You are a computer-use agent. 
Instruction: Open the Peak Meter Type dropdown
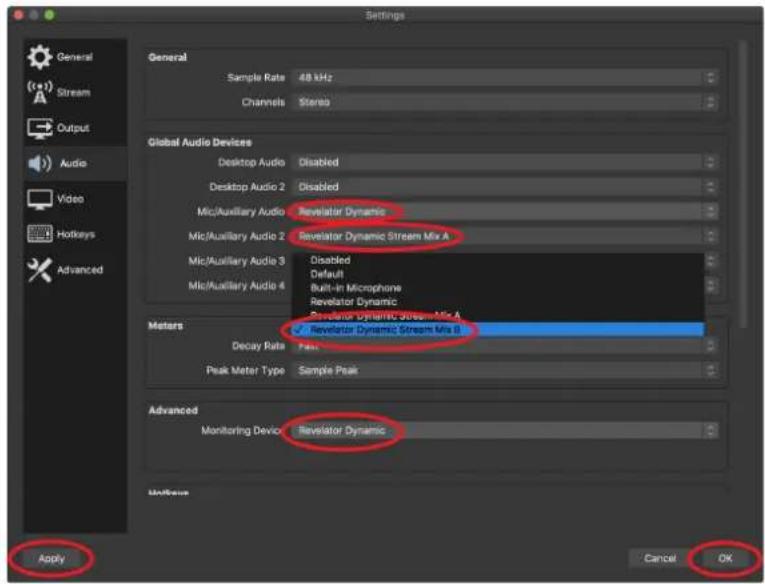pos(505,370)
